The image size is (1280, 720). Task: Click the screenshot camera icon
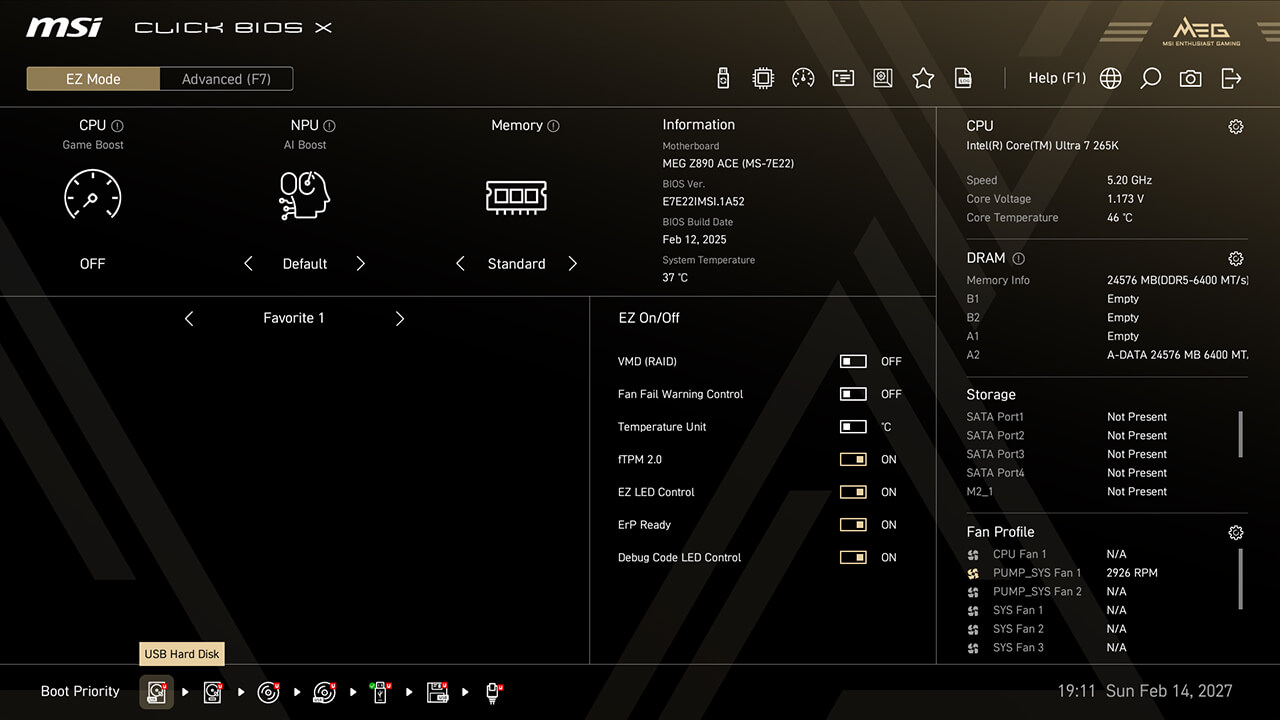pyautogui.click(x=1190, y=78)
